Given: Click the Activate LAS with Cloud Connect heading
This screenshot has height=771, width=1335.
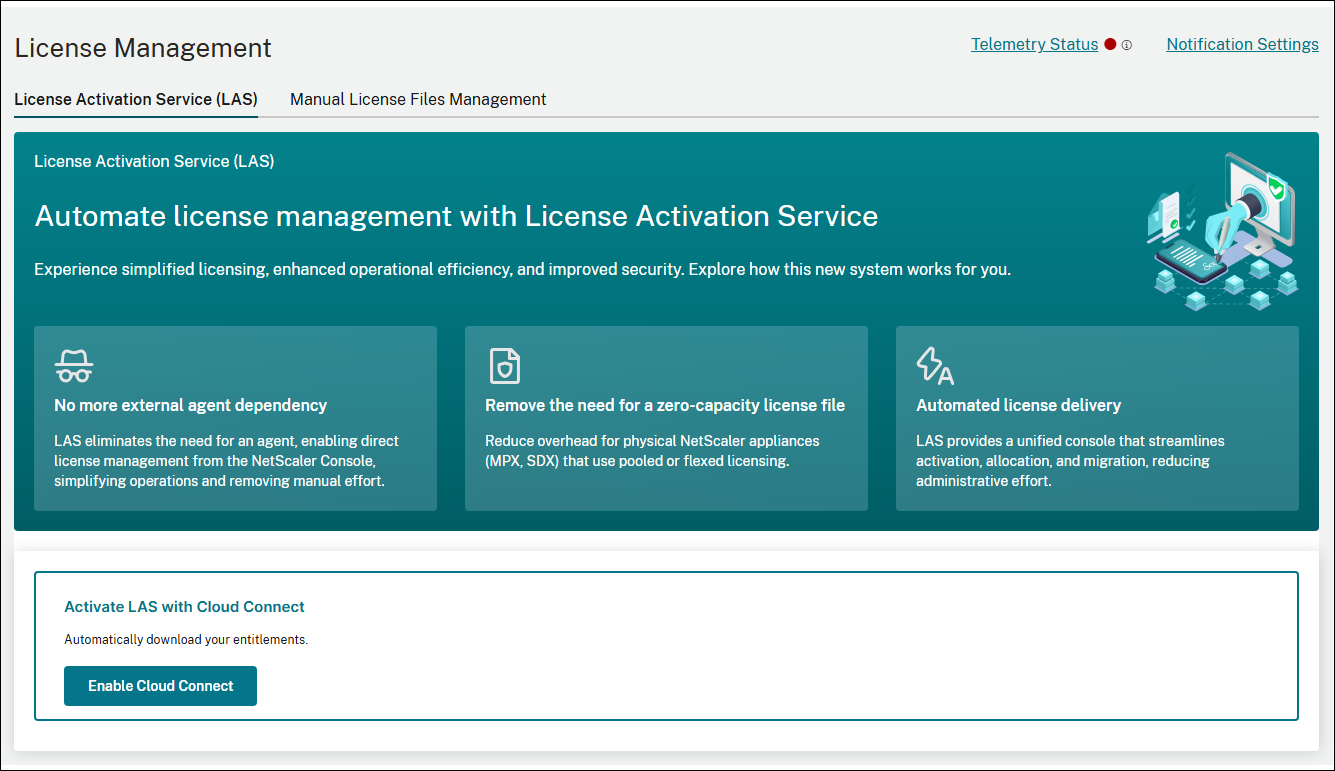Looking at the screenshot, I should (x=184, y=606).
